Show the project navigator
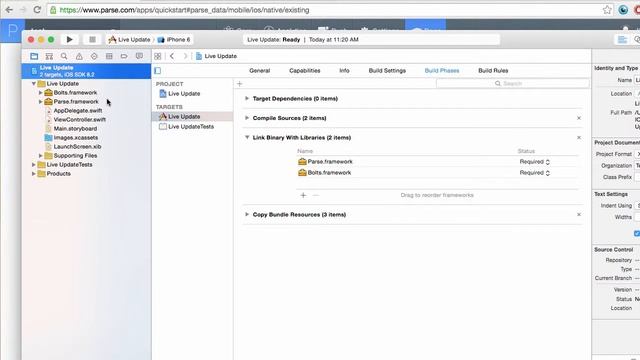 pos(34,56)
